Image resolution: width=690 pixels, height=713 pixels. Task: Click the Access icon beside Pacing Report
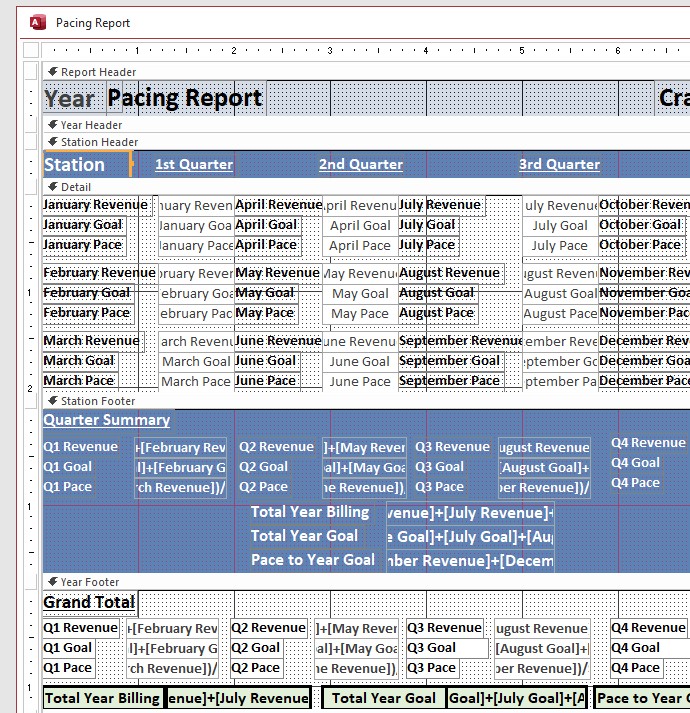pyautogui.click(x=38, y=22)
